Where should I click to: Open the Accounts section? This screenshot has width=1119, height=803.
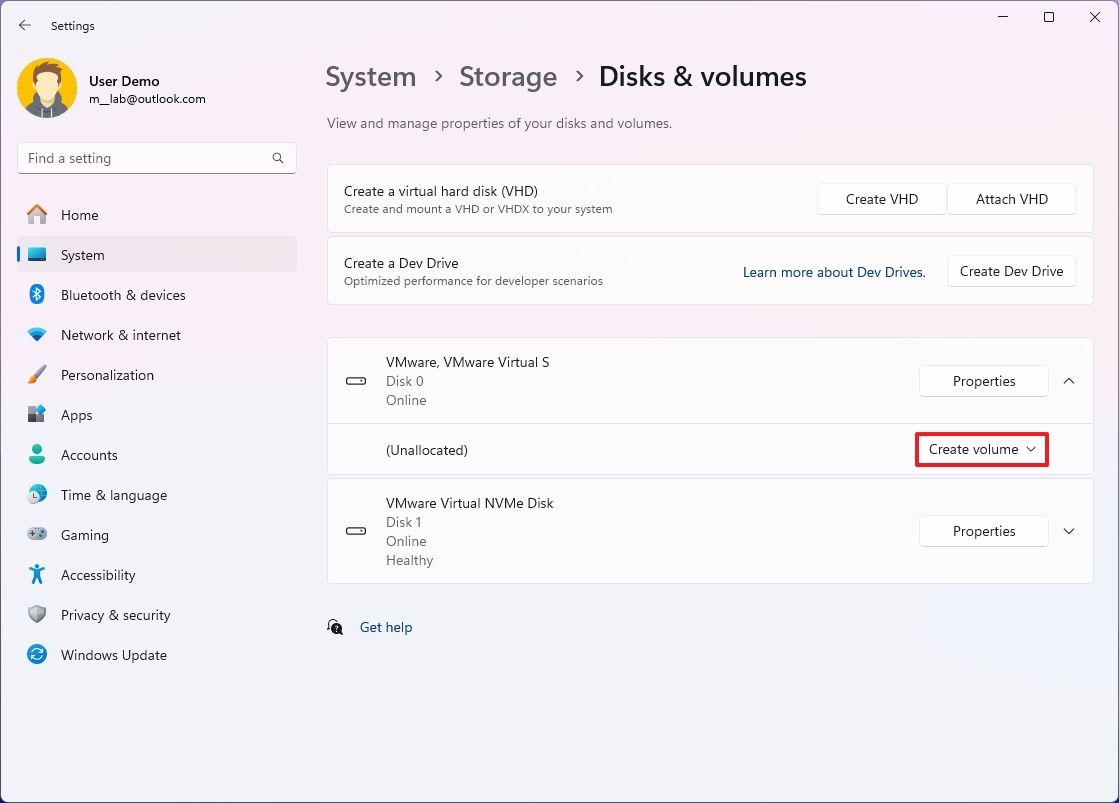click(90, 454)
